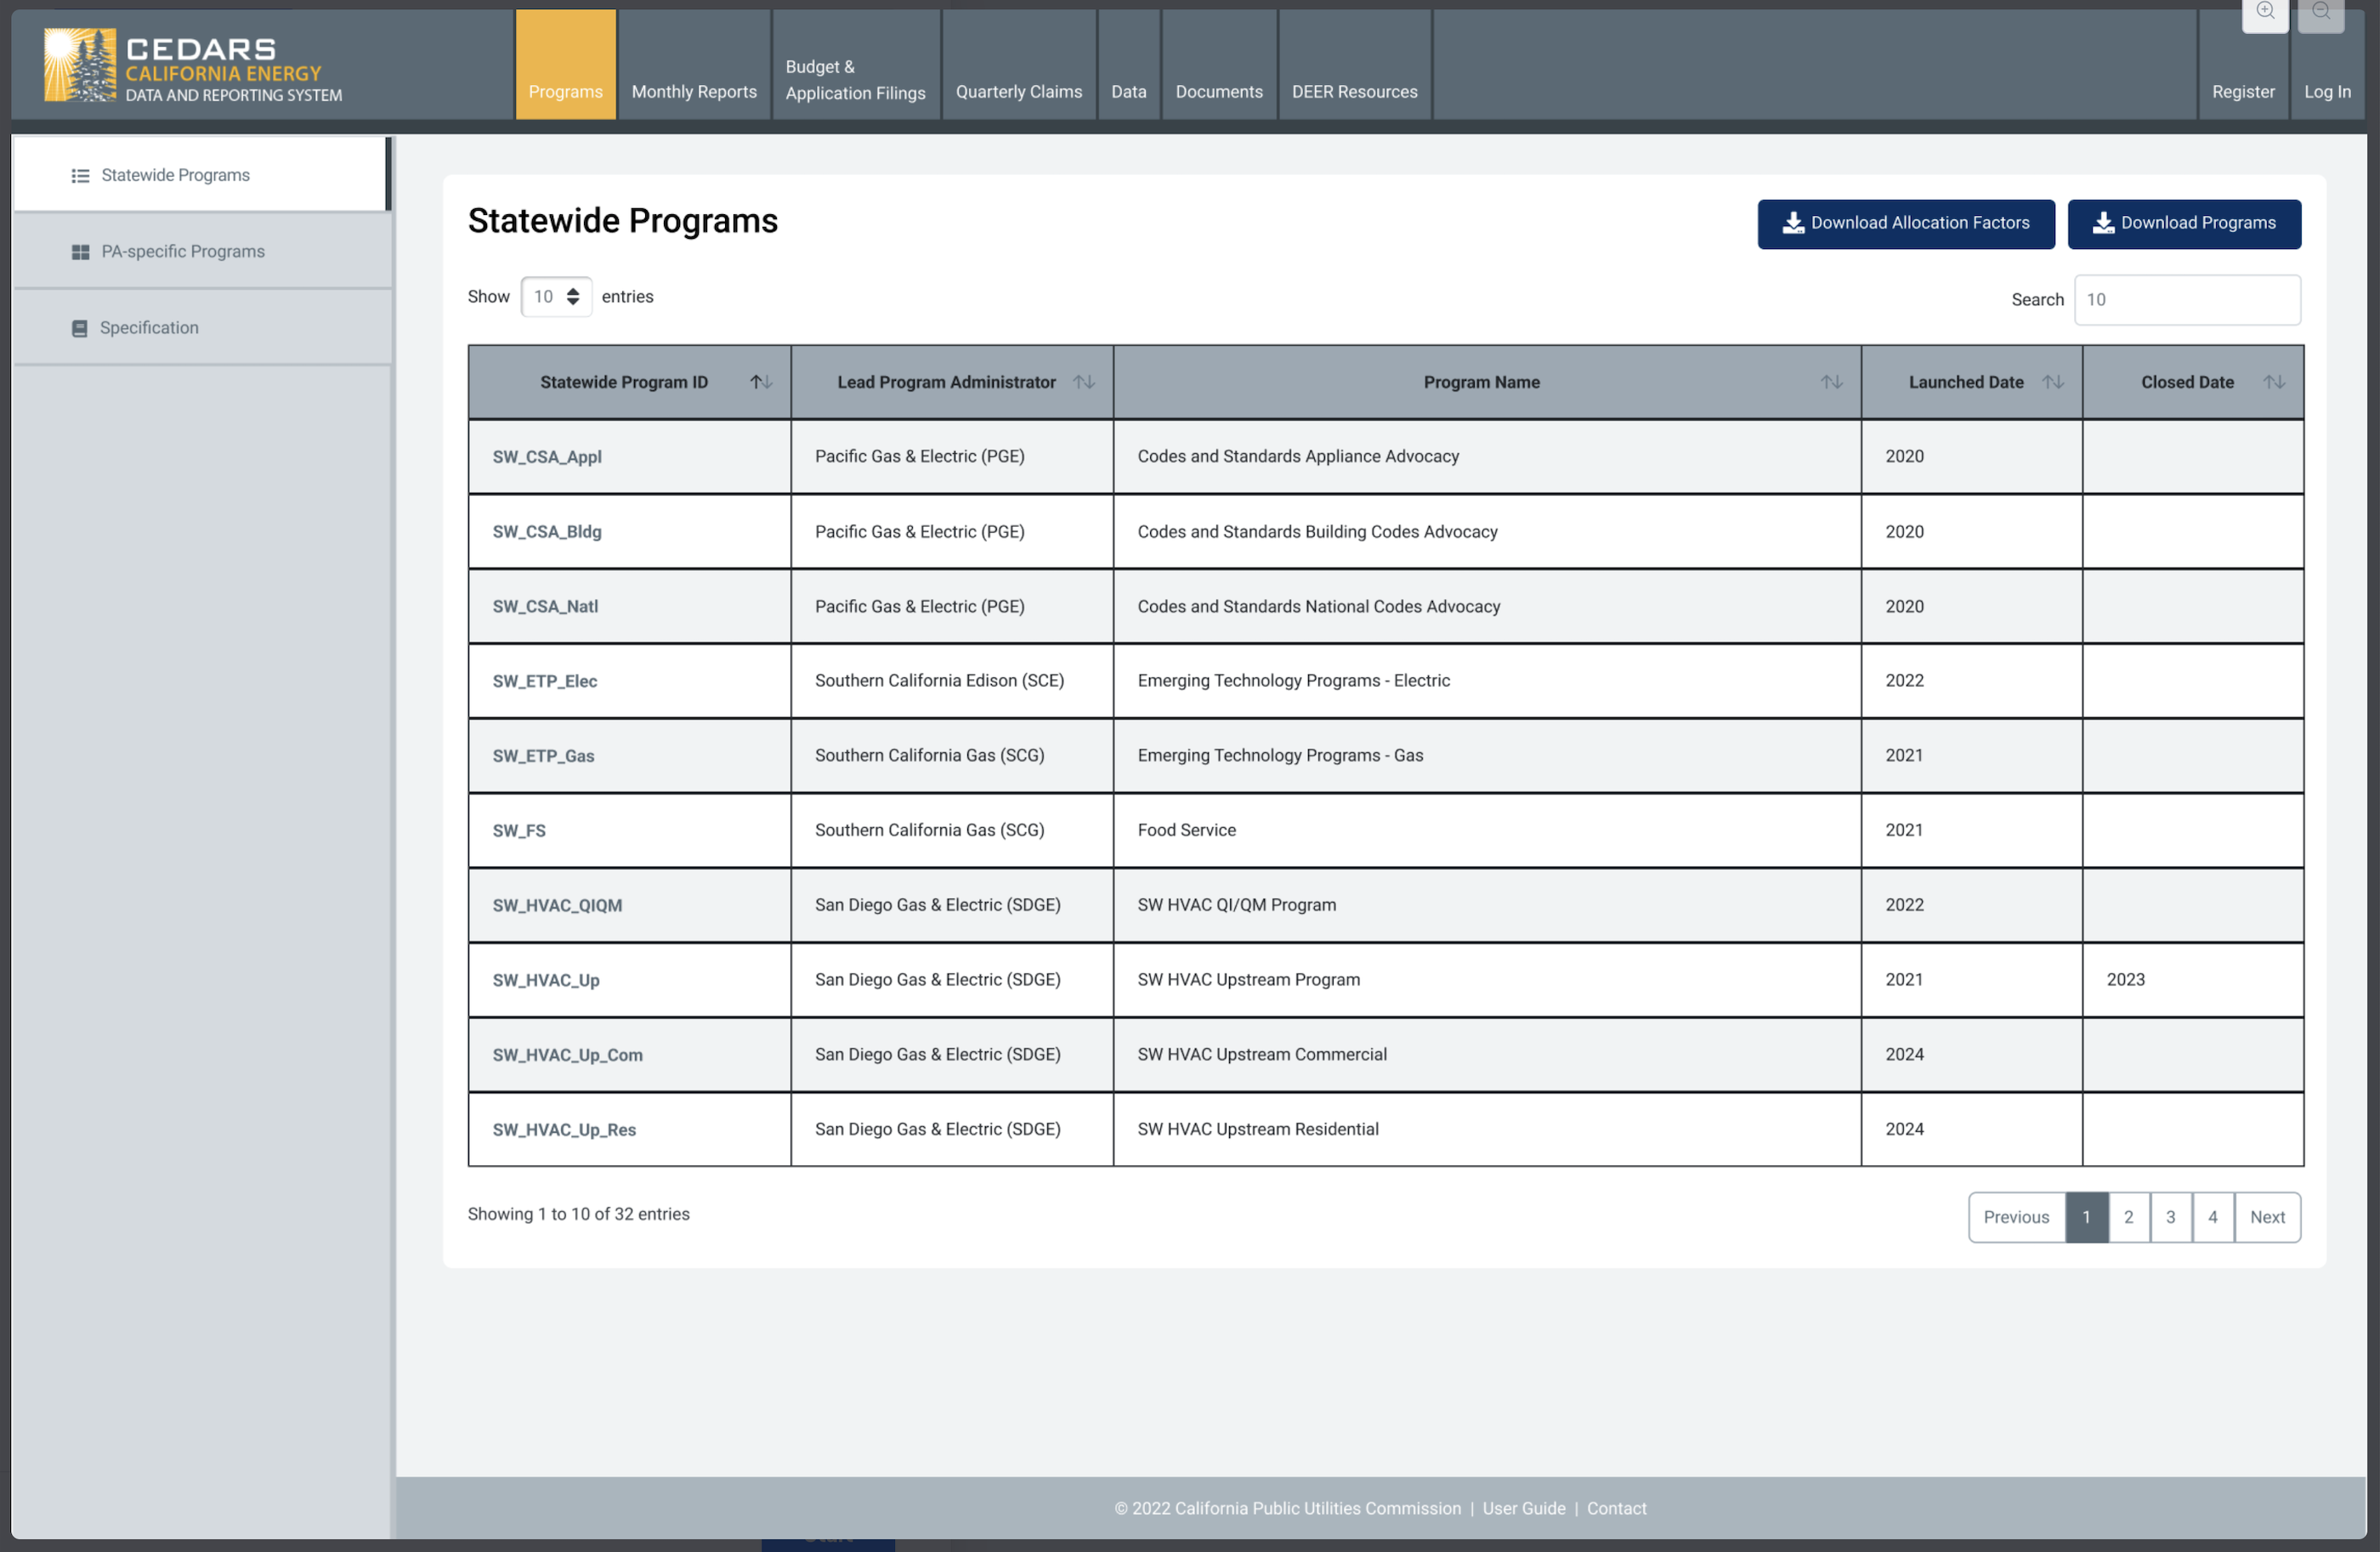Sort by Closed Date arrows
This screenshot has height=1552, width=2380.
(2274, 382)
